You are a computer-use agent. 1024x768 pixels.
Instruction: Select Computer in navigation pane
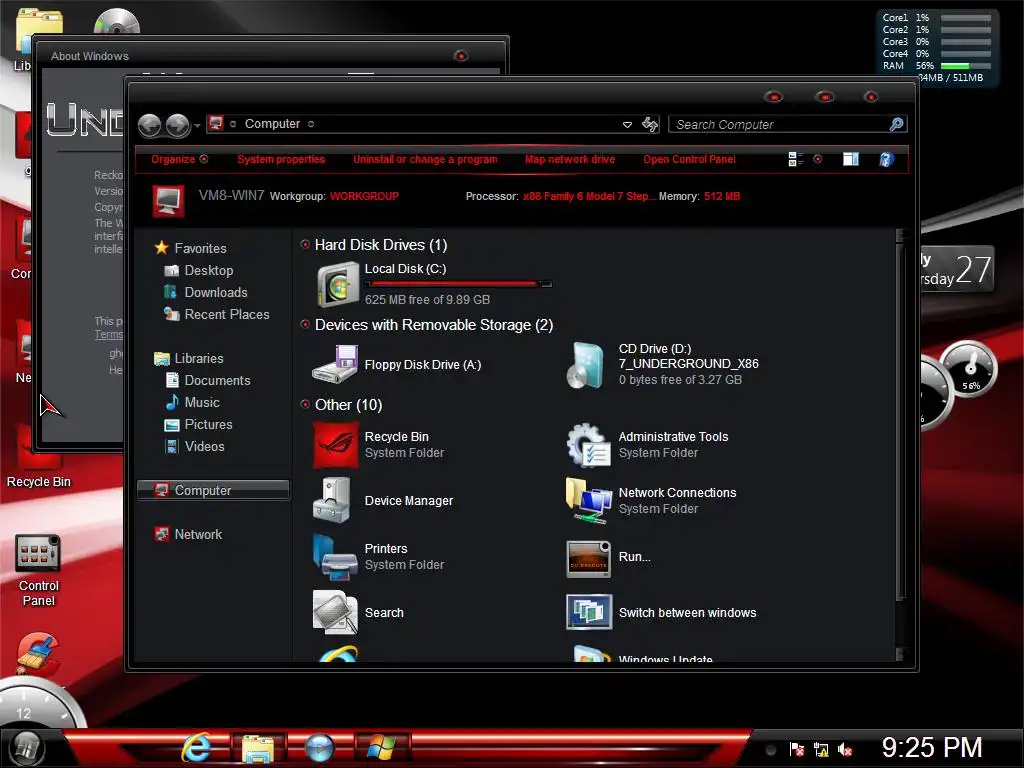point(213,490)
